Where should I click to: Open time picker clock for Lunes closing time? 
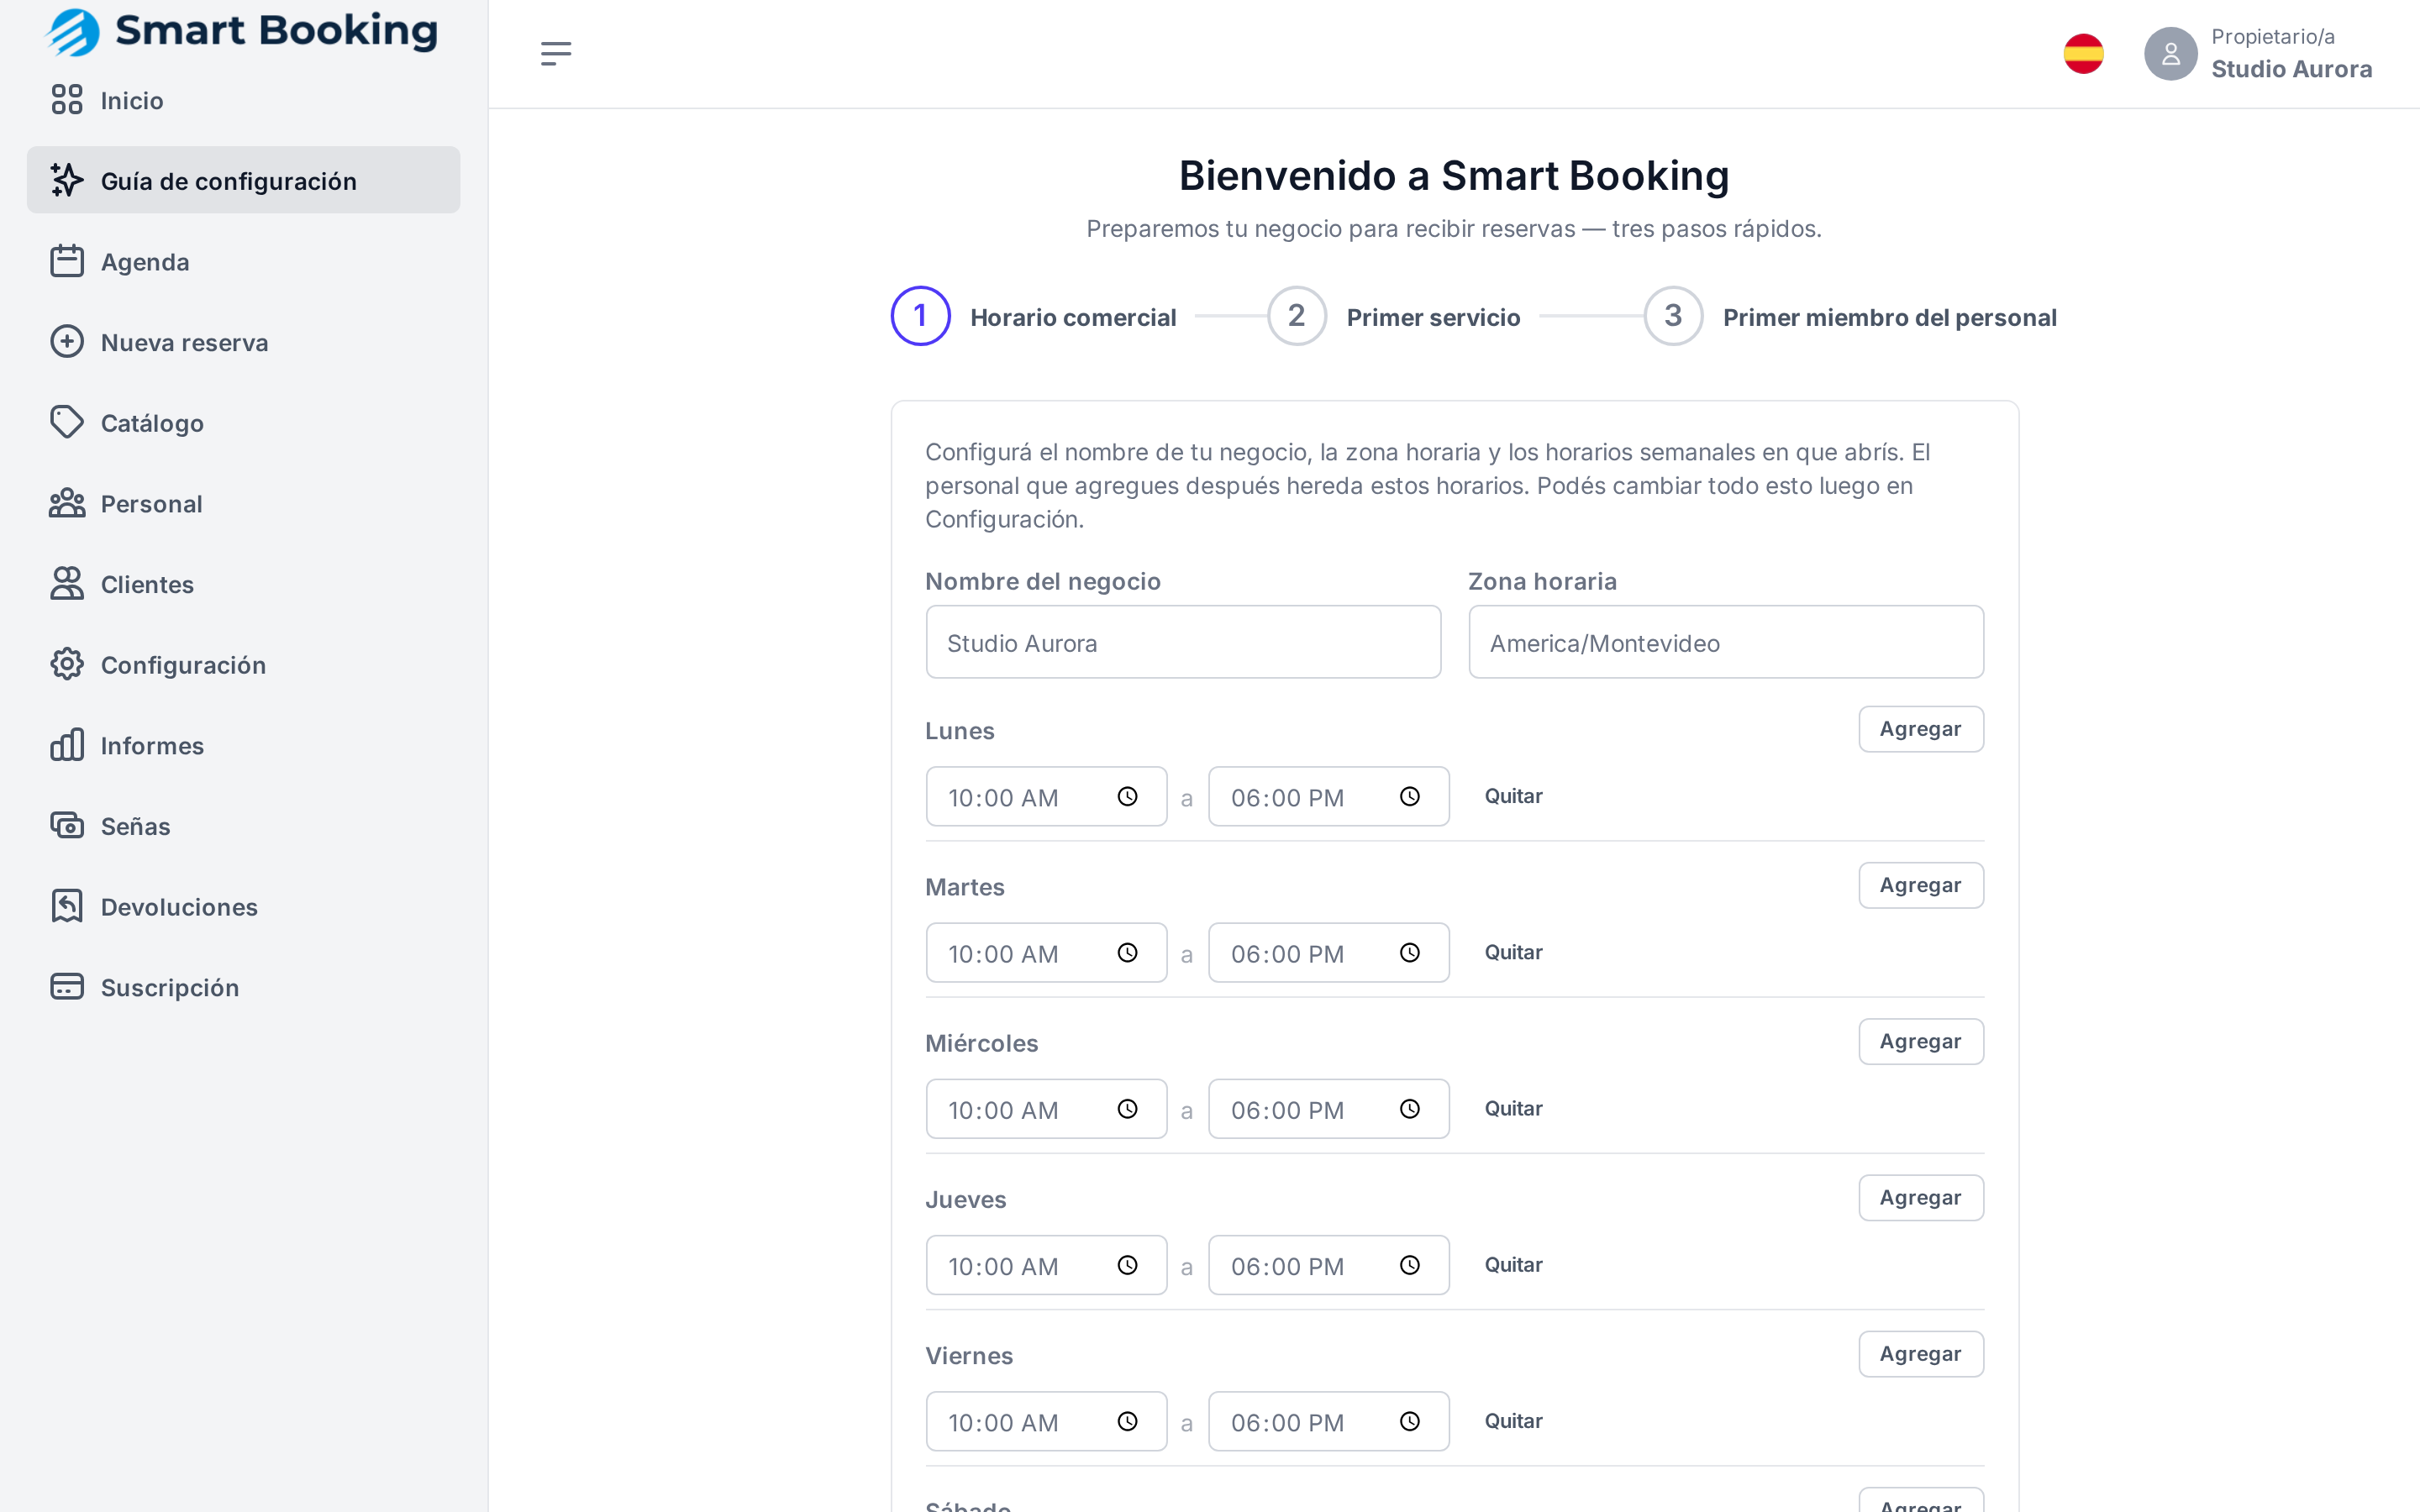click(x=1410, y=797)
